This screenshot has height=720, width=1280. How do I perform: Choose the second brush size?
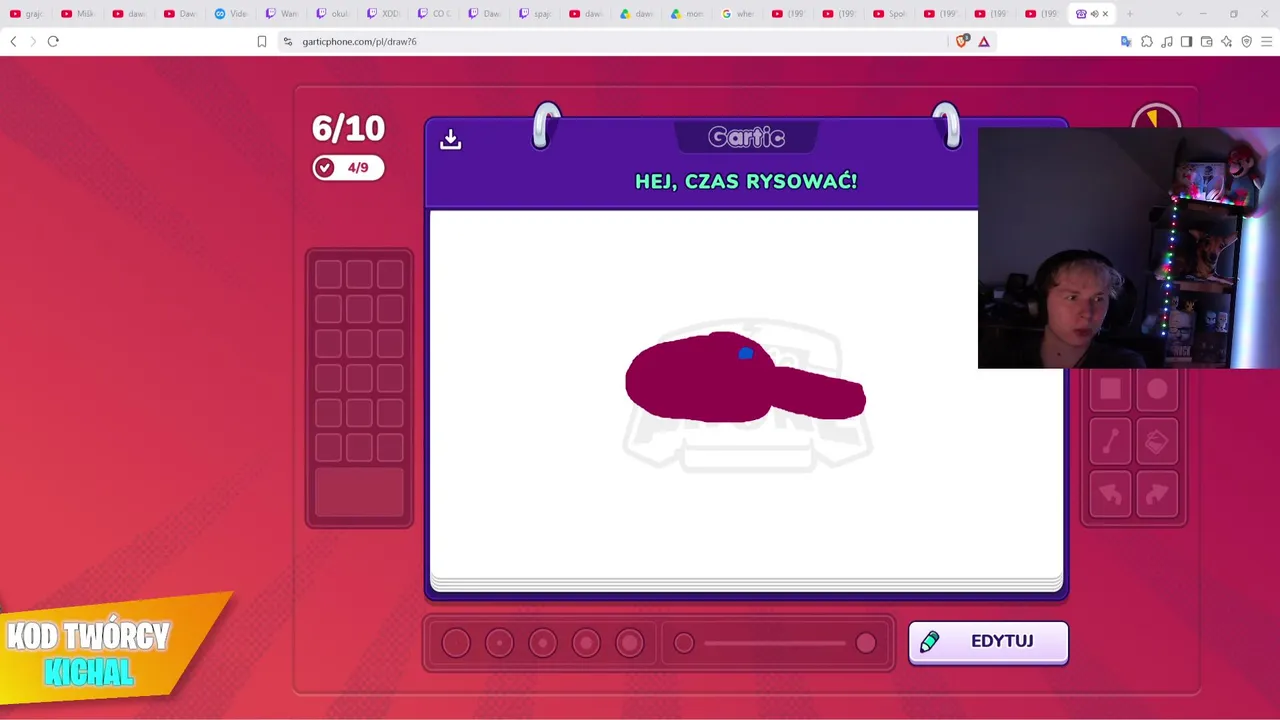(499, 643)
